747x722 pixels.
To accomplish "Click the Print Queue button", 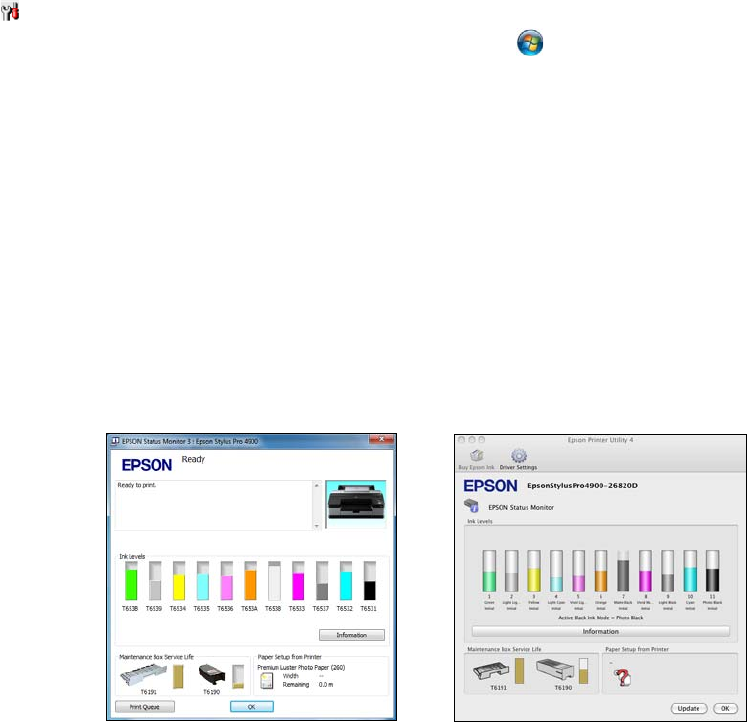I will point(145,707).
